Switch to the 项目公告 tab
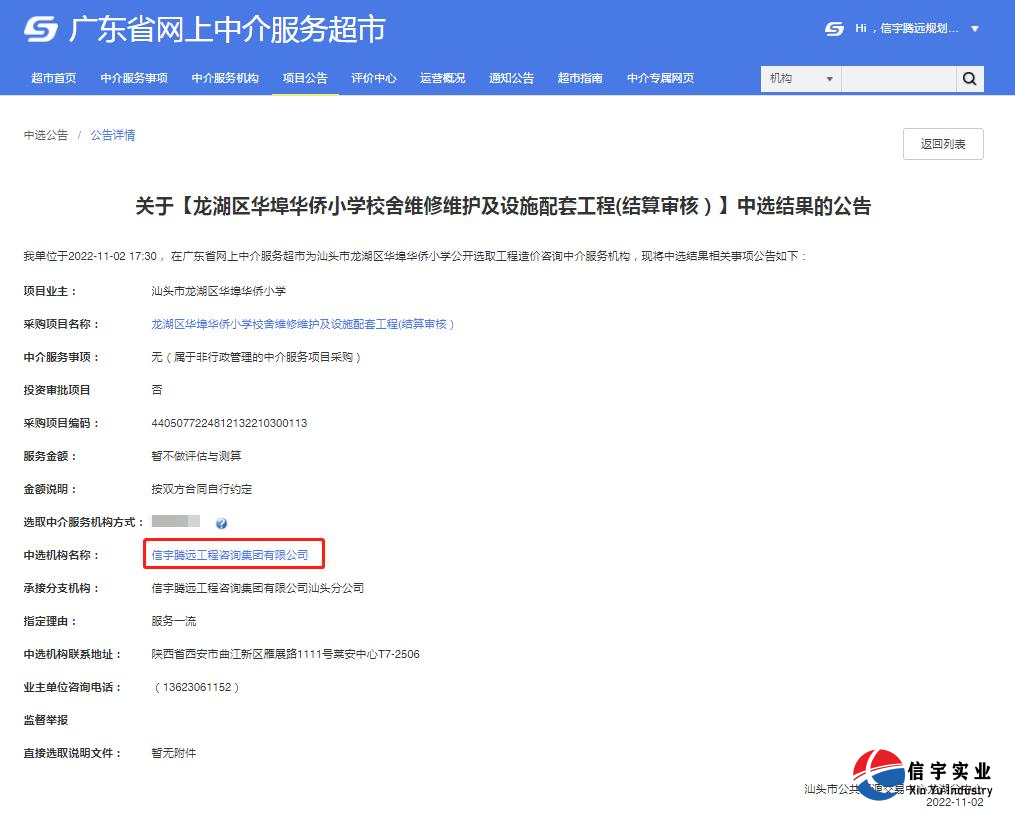1015x816 pixels. [x=305, y=77]
